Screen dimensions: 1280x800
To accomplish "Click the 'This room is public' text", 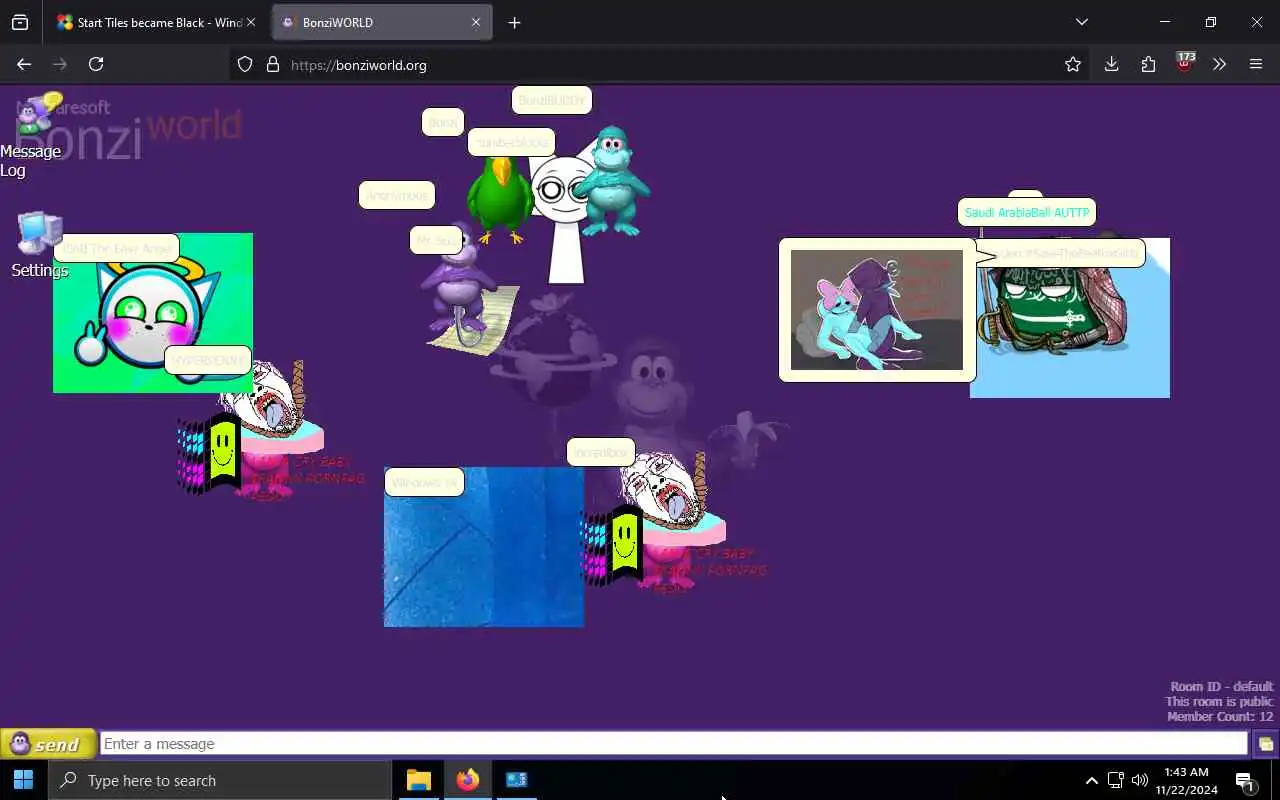I will pos(1219,702).
